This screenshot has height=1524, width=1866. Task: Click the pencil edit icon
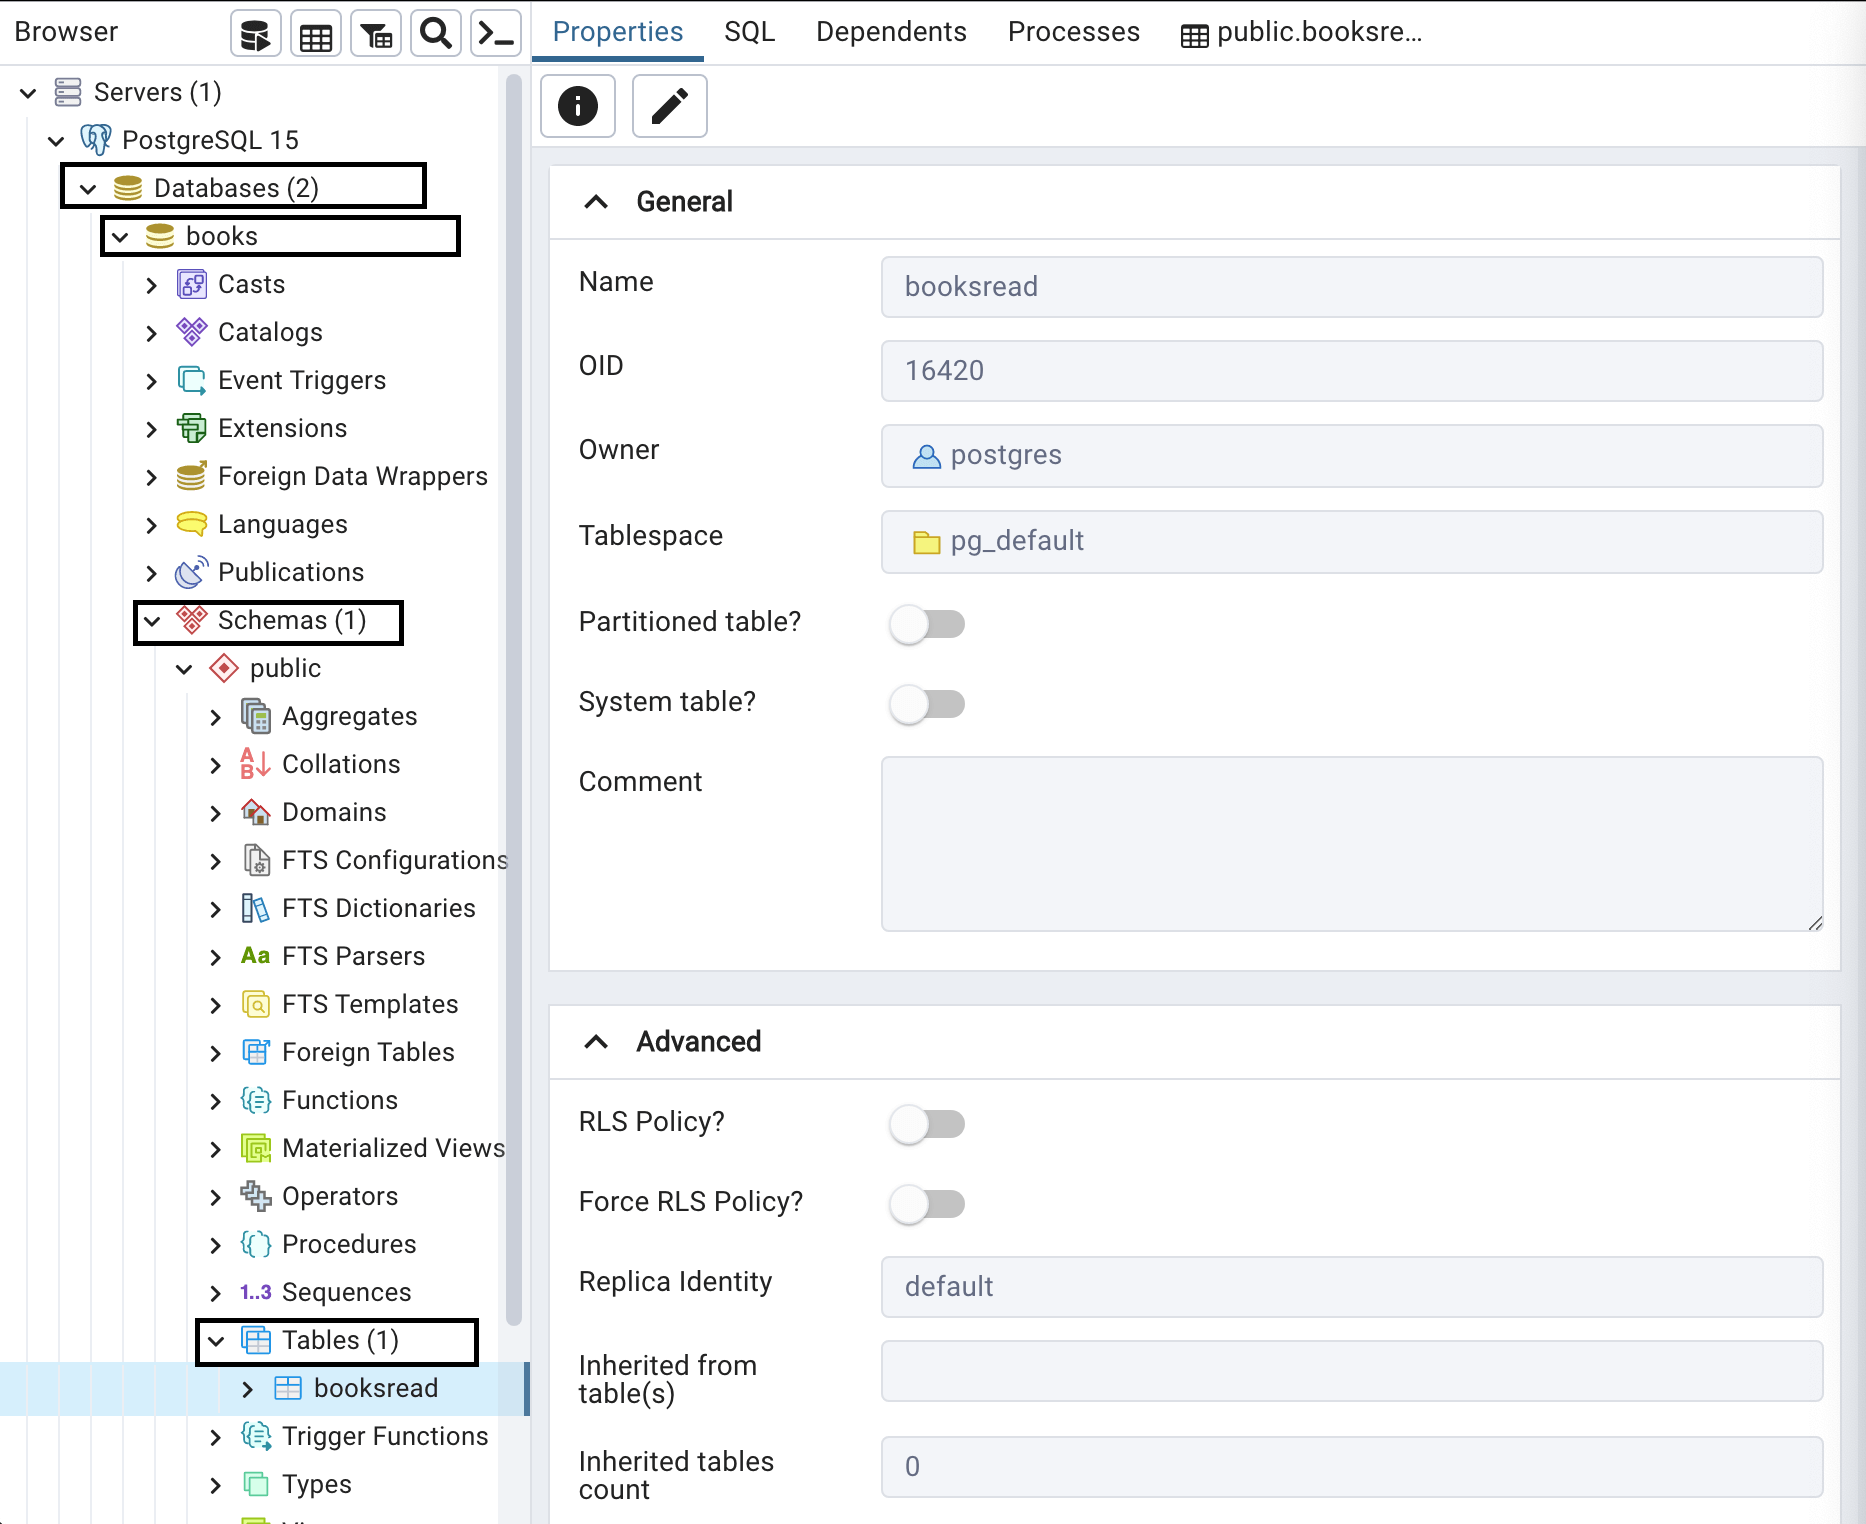pos(670,106)
